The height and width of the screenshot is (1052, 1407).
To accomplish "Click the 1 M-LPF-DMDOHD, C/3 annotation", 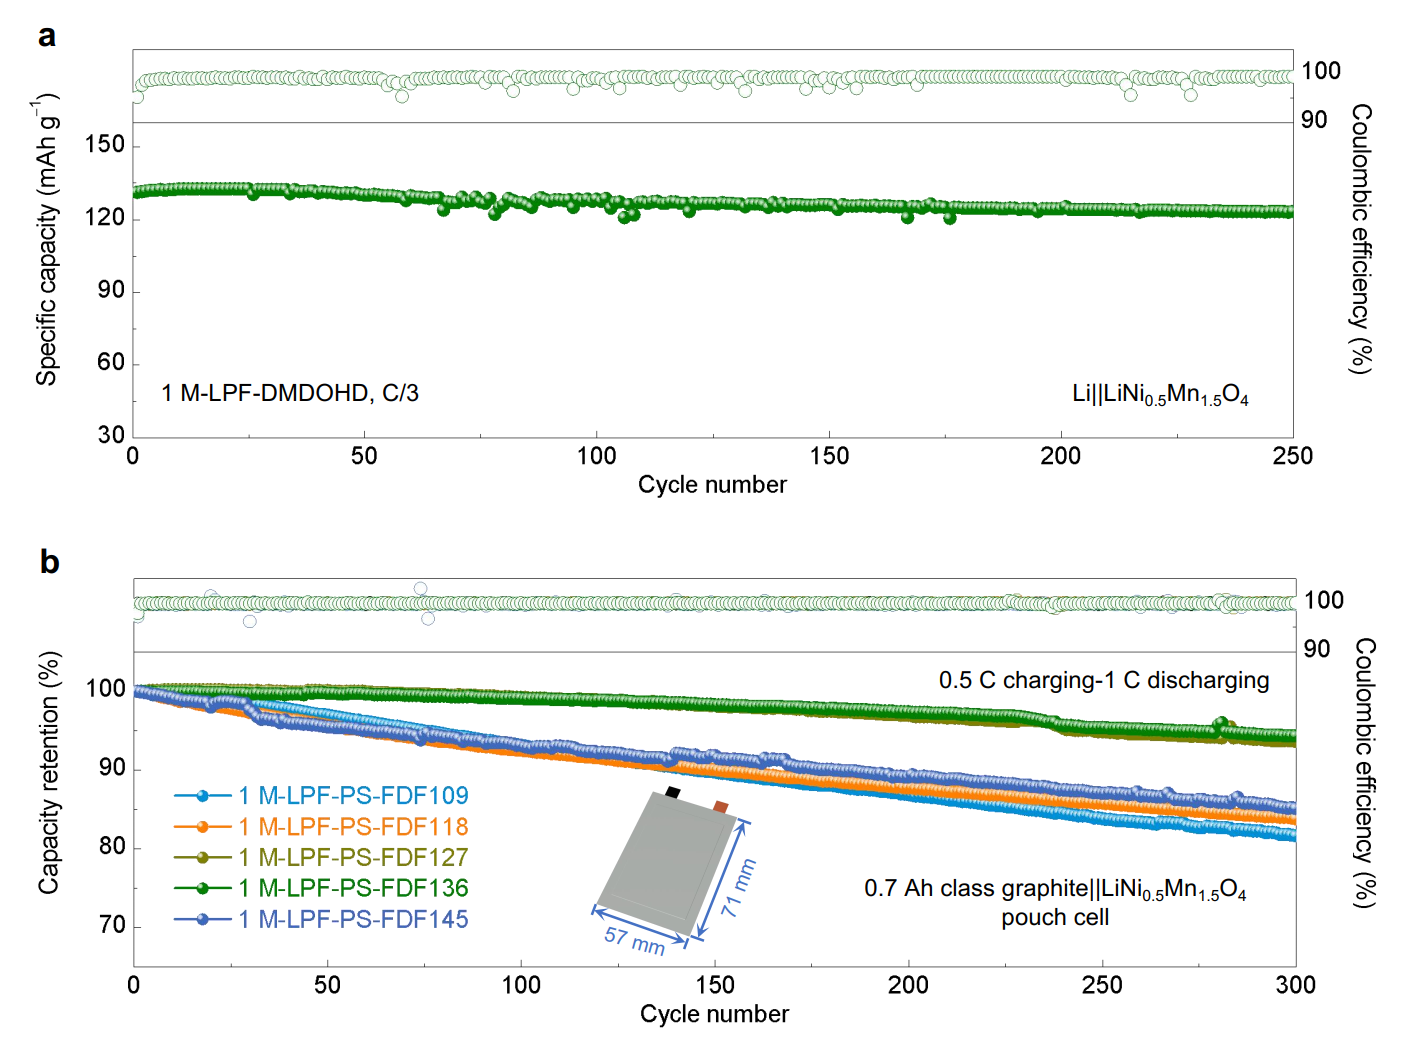I will click(x=290, y=393).
